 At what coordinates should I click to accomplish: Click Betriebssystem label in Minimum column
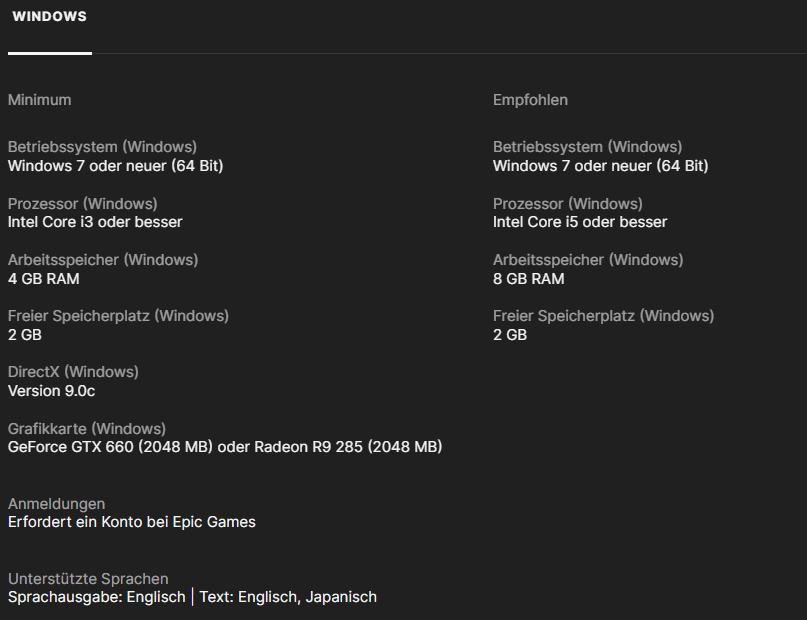[x=102, y=147]
